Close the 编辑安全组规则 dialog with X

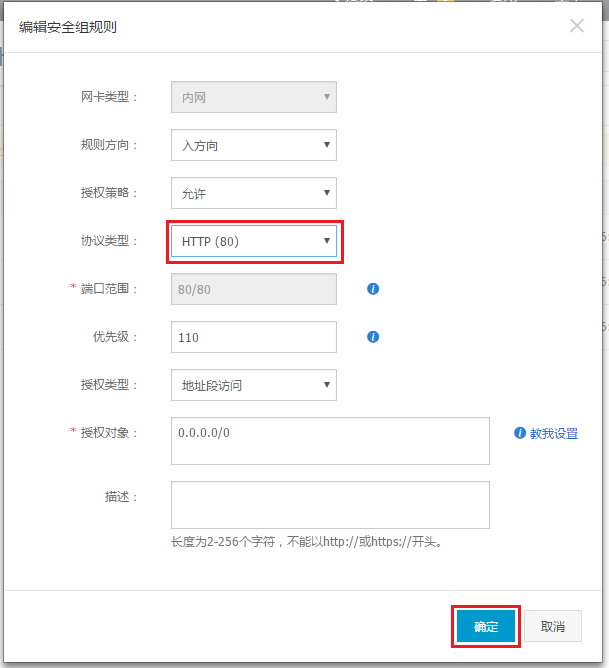click(x=577, y=26)
